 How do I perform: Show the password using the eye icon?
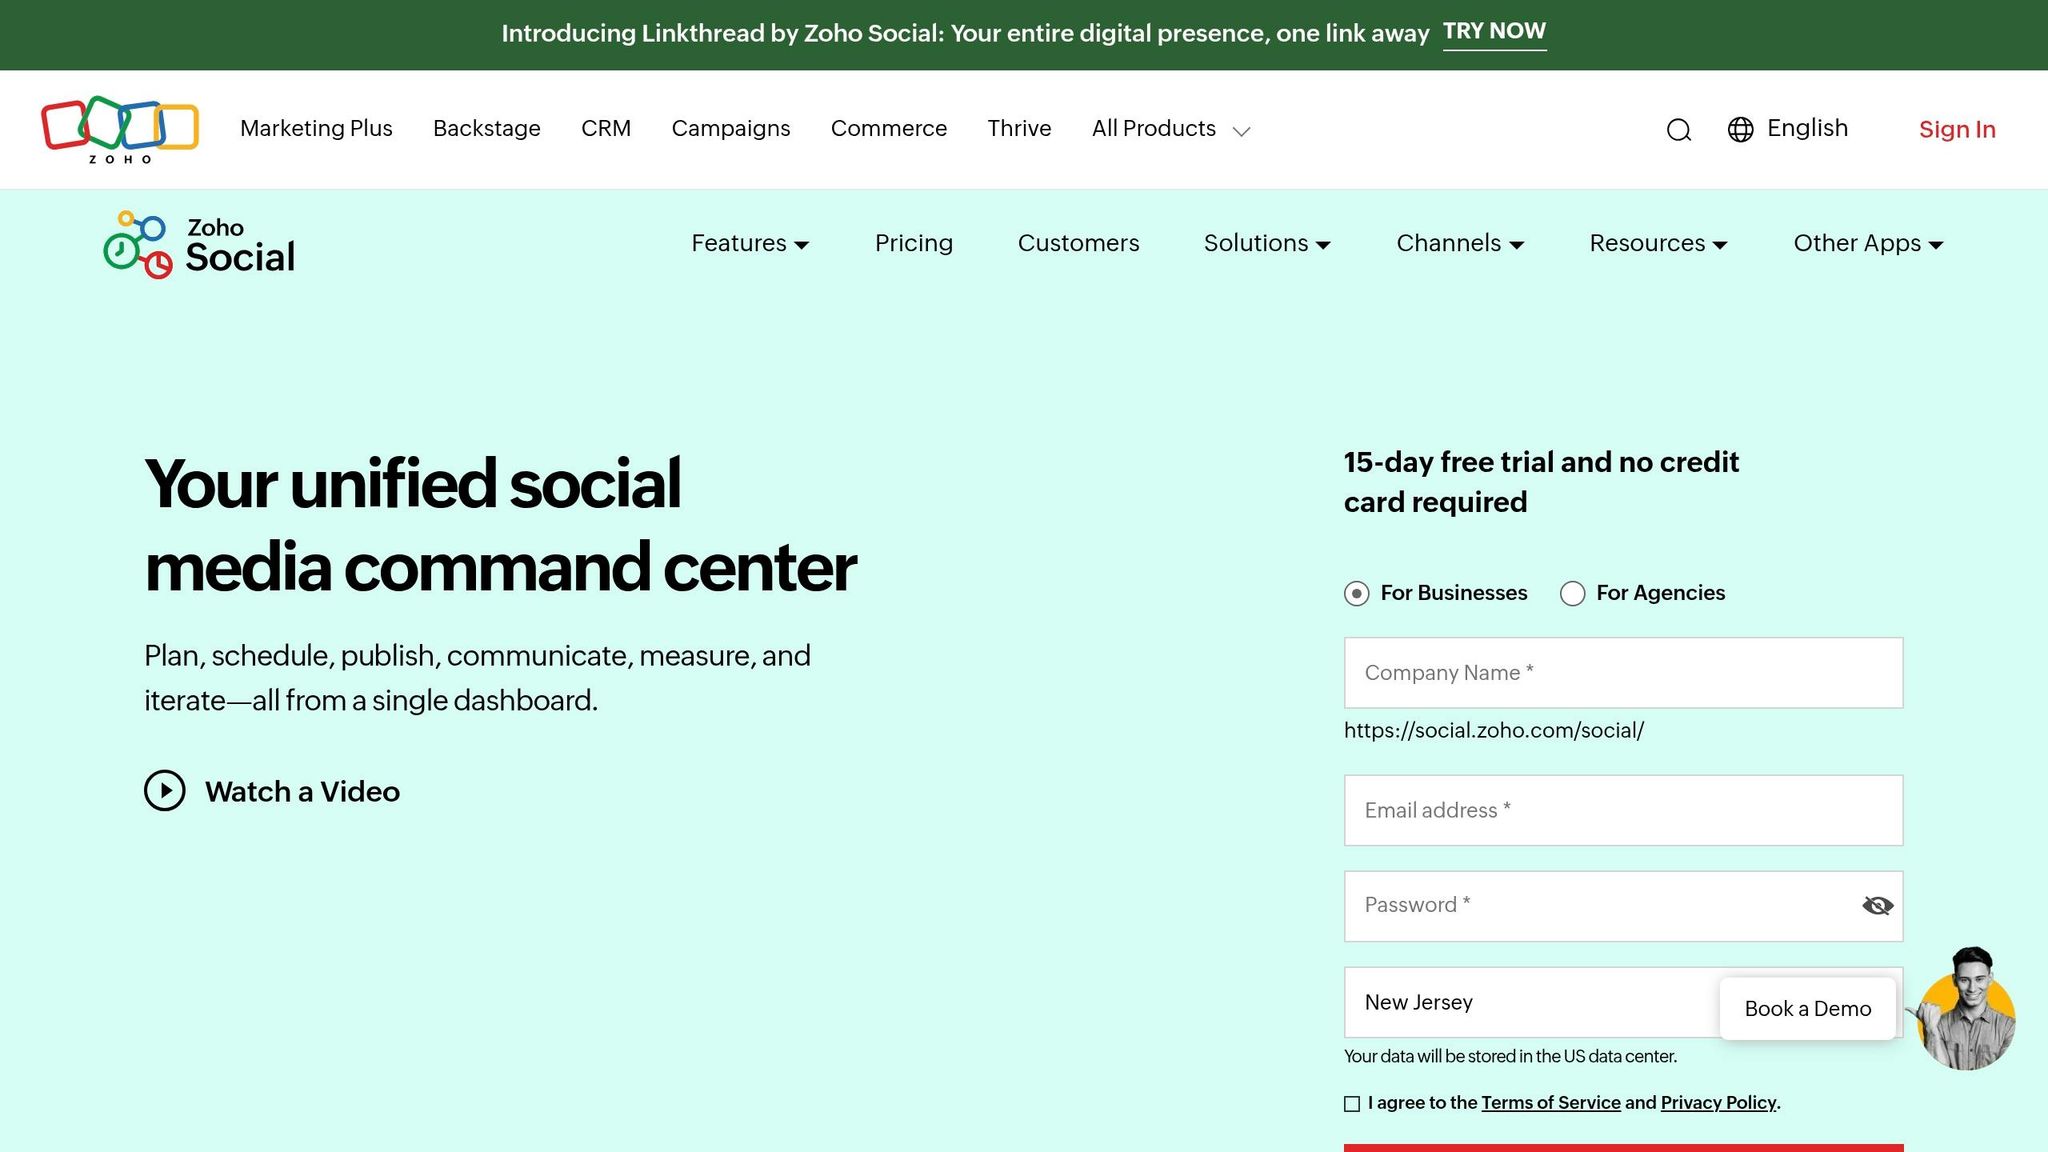1877,905
